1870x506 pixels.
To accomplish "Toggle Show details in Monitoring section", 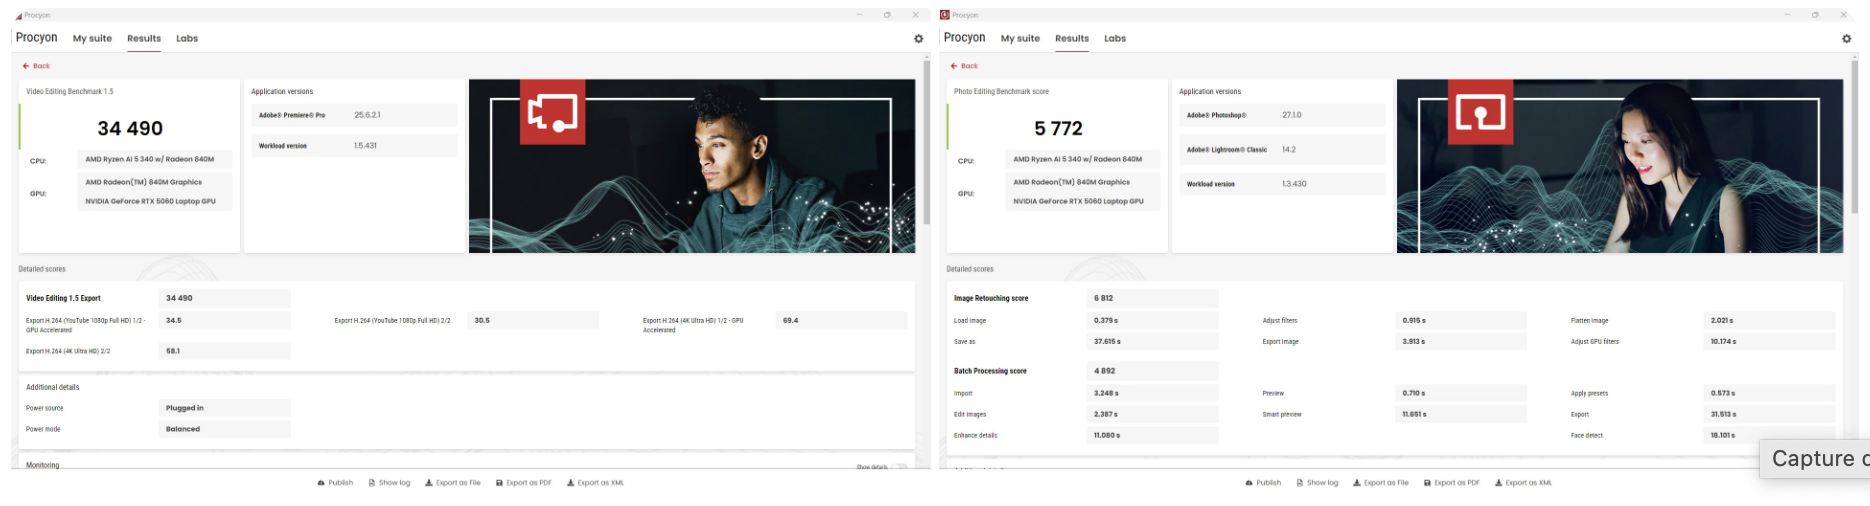I will click(x=899, y=466).
